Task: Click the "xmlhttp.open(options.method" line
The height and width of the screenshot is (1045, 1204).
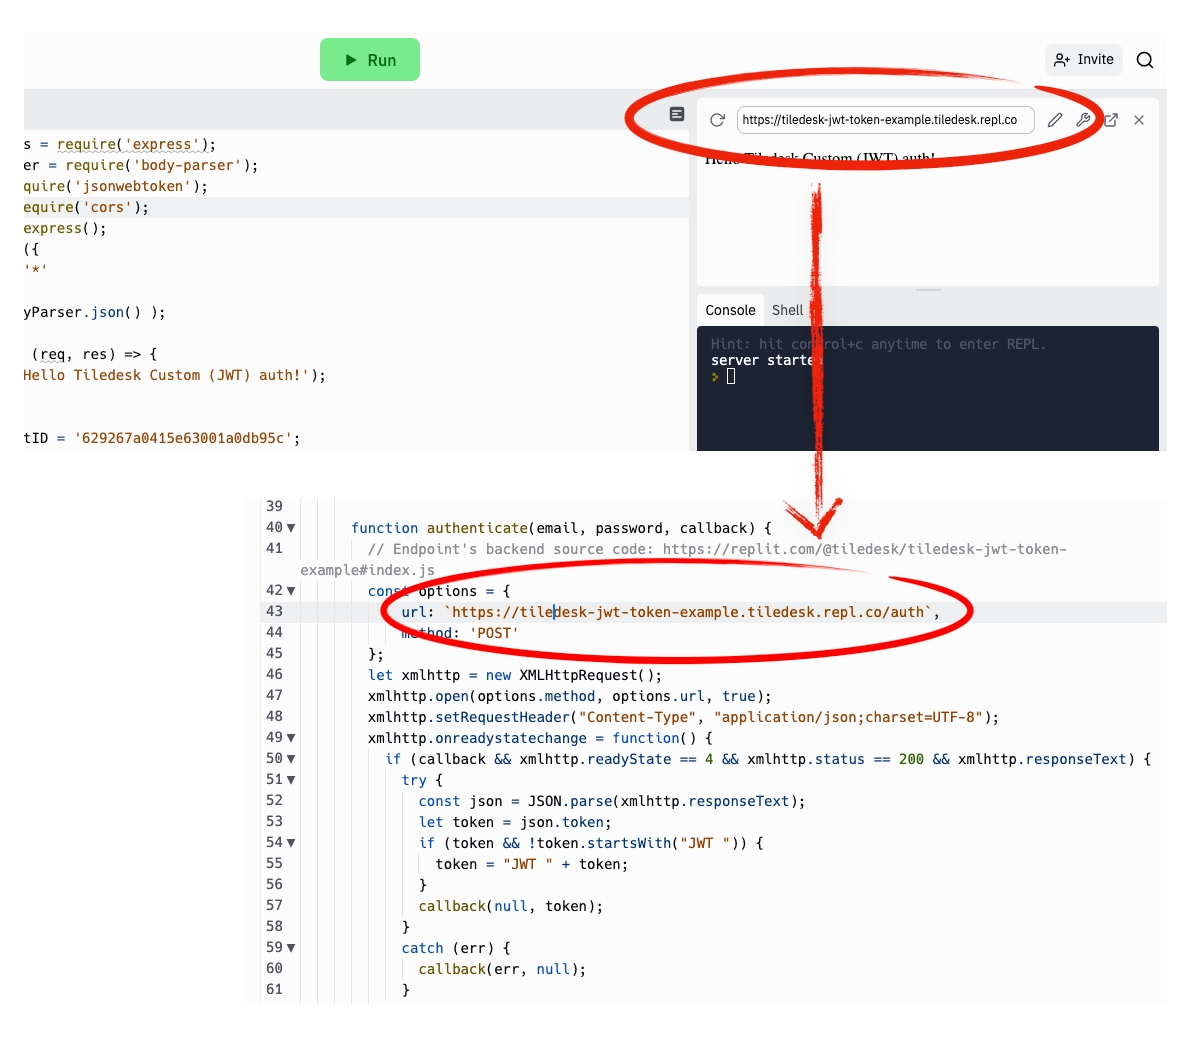Action: (x=570, y=696)
